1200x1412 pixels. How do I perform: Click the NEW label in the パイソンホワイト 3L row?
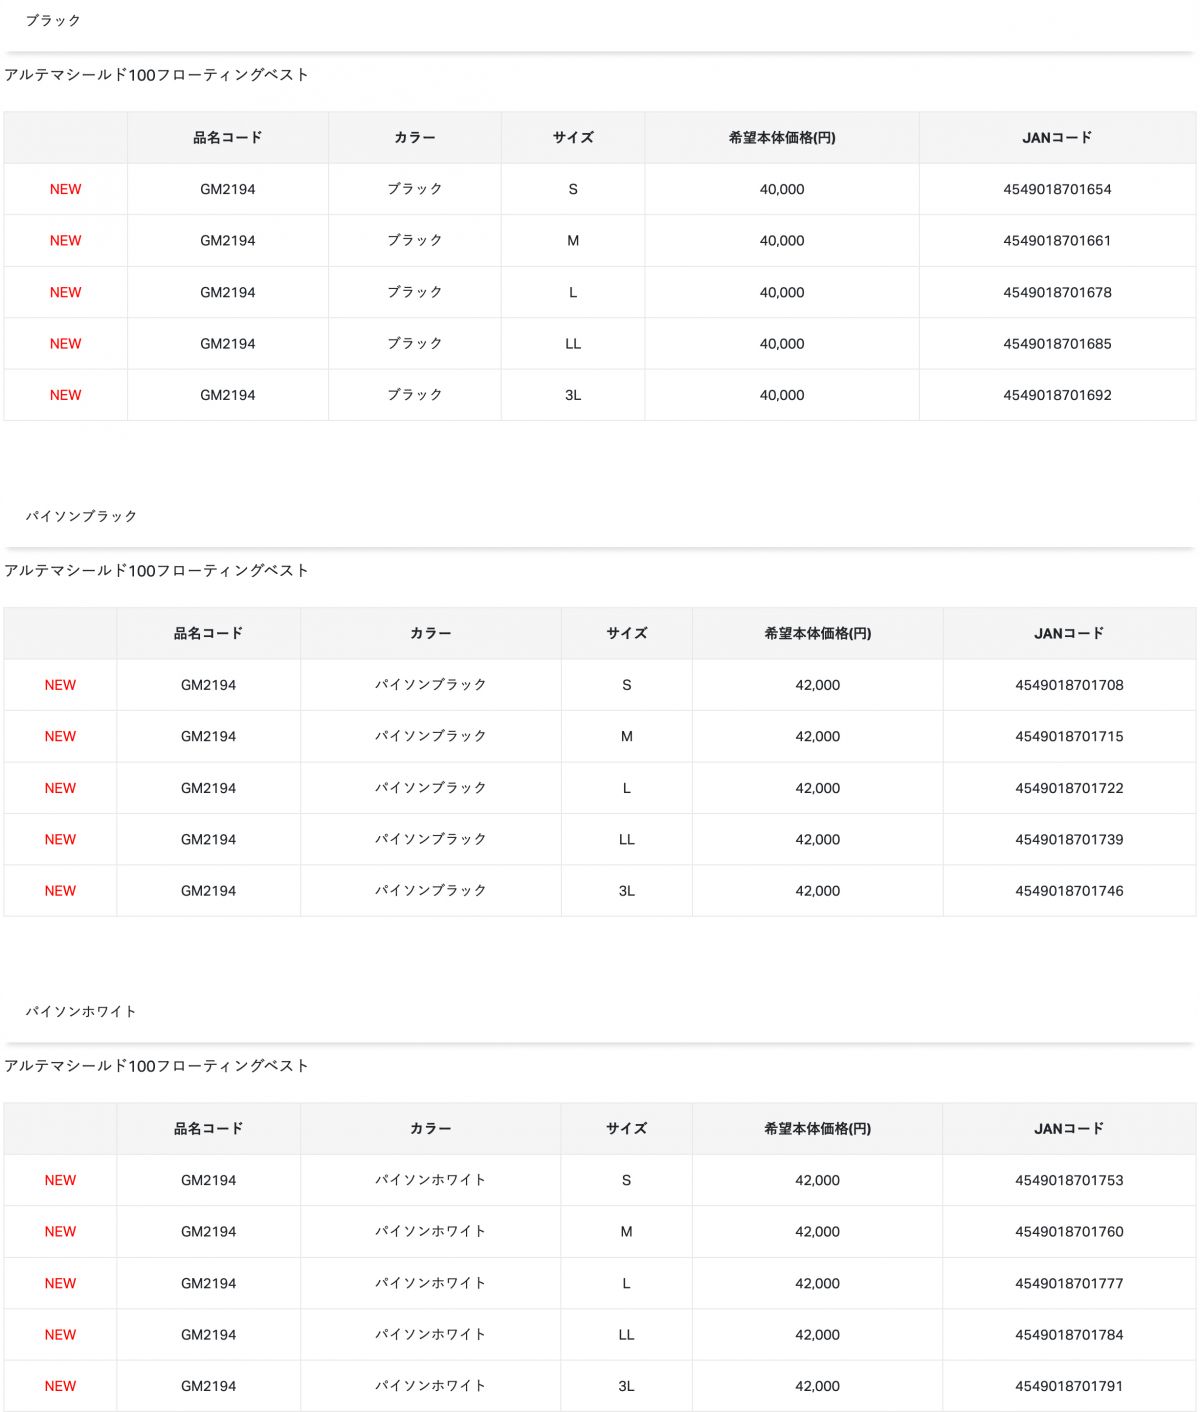click(x=60, y=1386)
